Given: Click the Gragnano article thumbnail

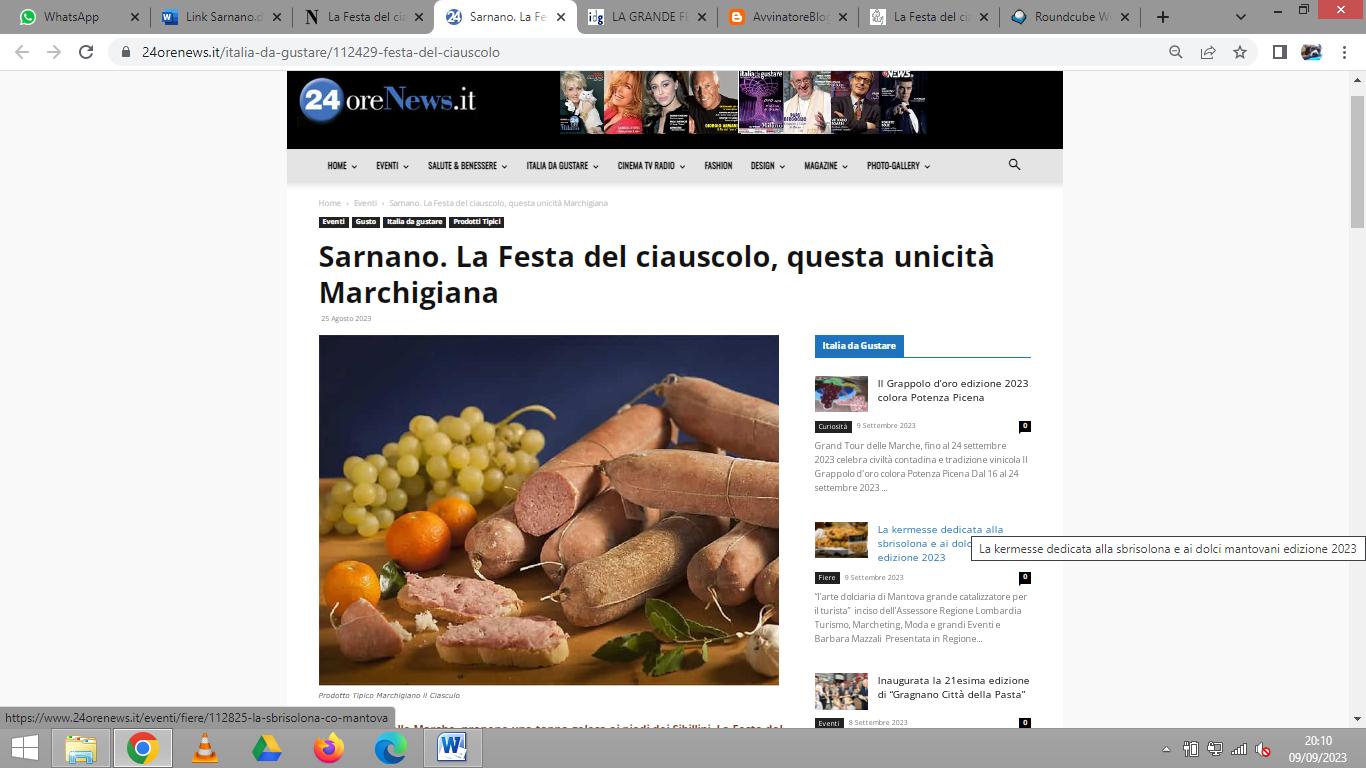Looking at the screenshot, I should pyautogui.click(x=841, y=691).
